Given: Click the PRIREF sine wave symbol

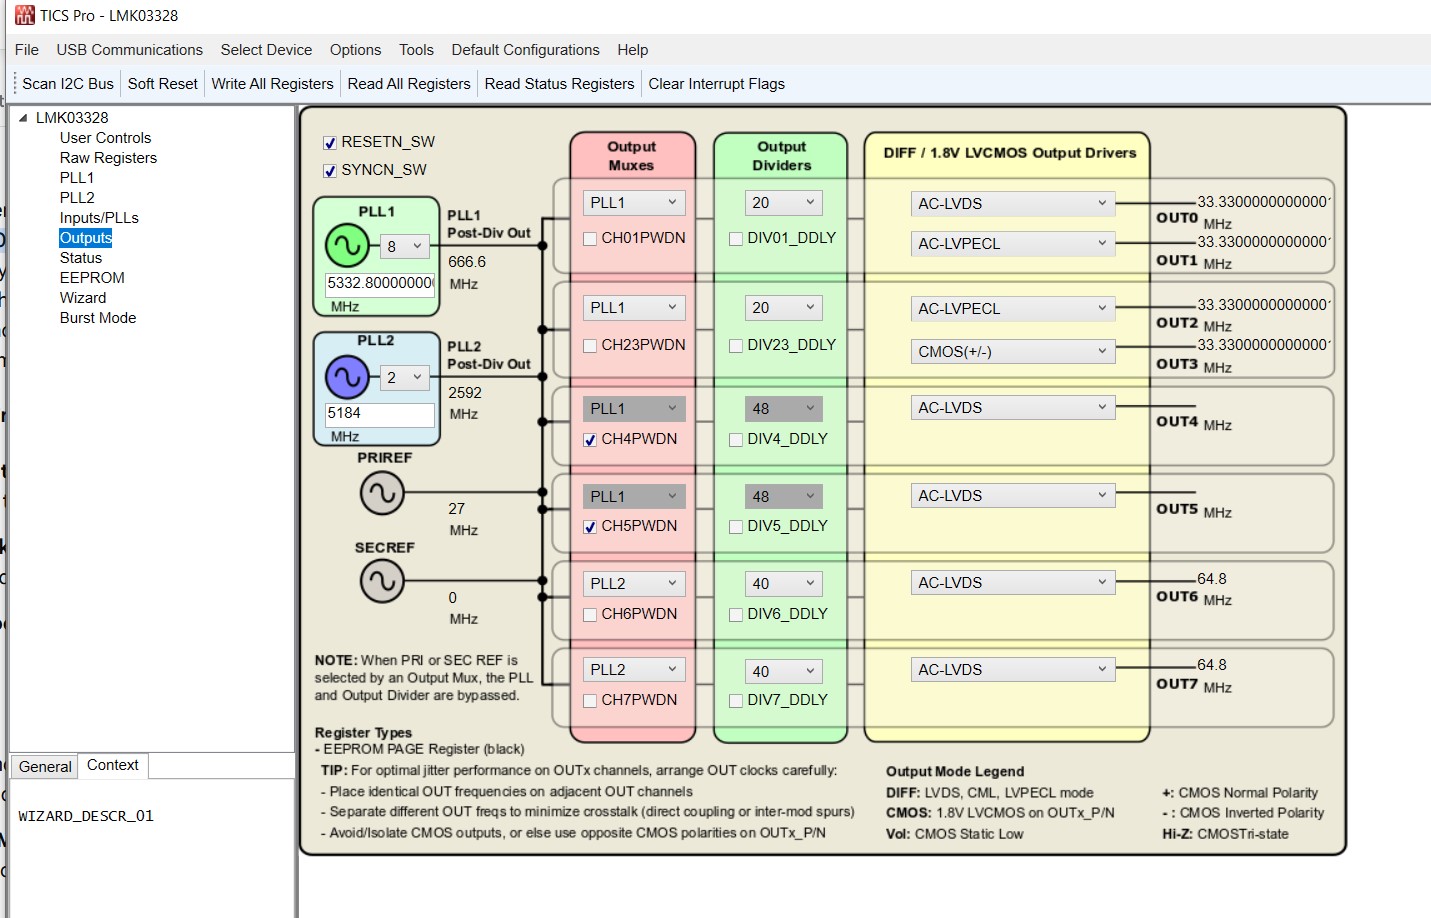Looking at the screenshot, I should tap(383, 492).
